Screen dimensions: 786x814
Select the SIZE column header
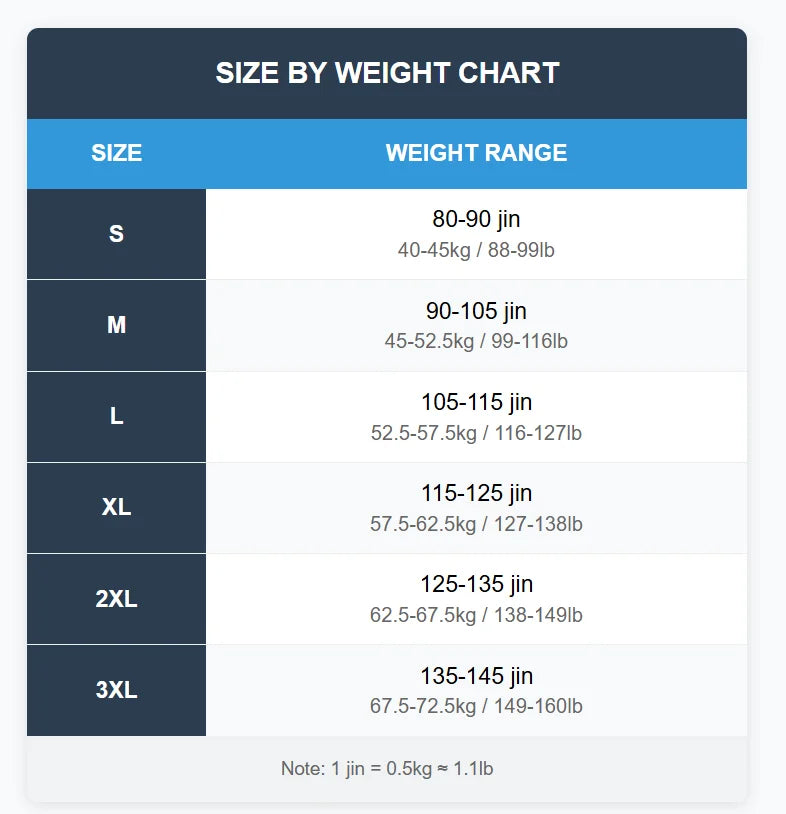[116, 153]
